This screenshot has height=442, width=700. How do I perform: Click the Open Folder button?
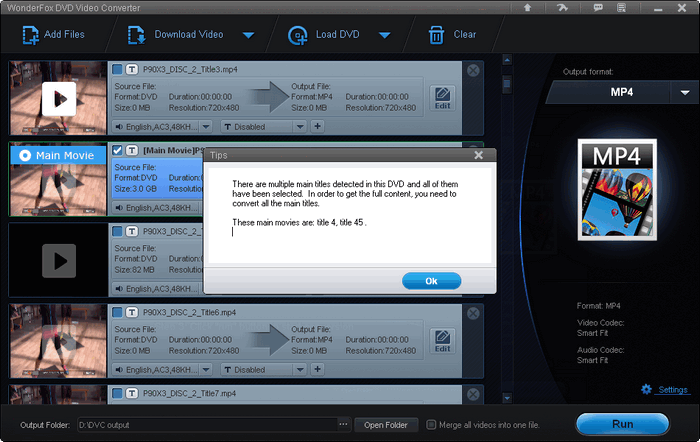point(386,425)
